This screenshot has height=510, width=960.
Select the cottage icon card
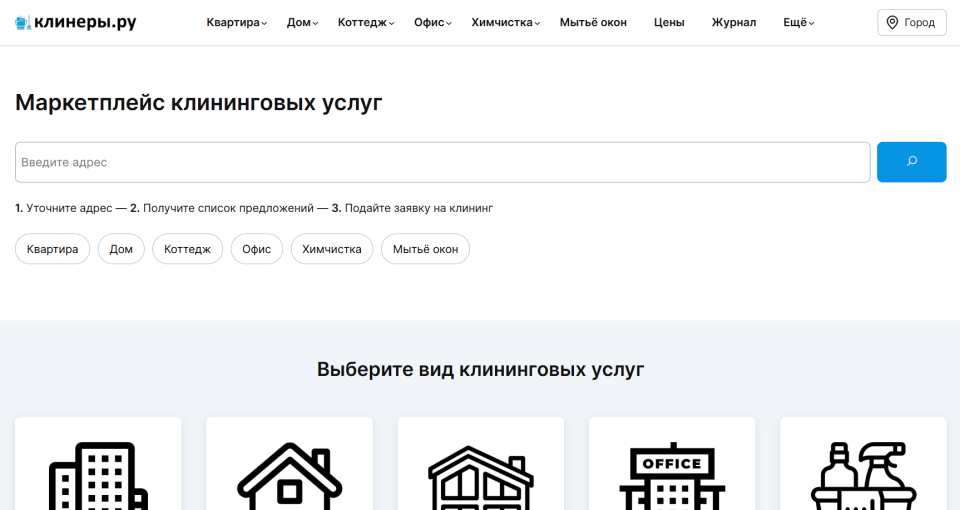coord(481,463)
